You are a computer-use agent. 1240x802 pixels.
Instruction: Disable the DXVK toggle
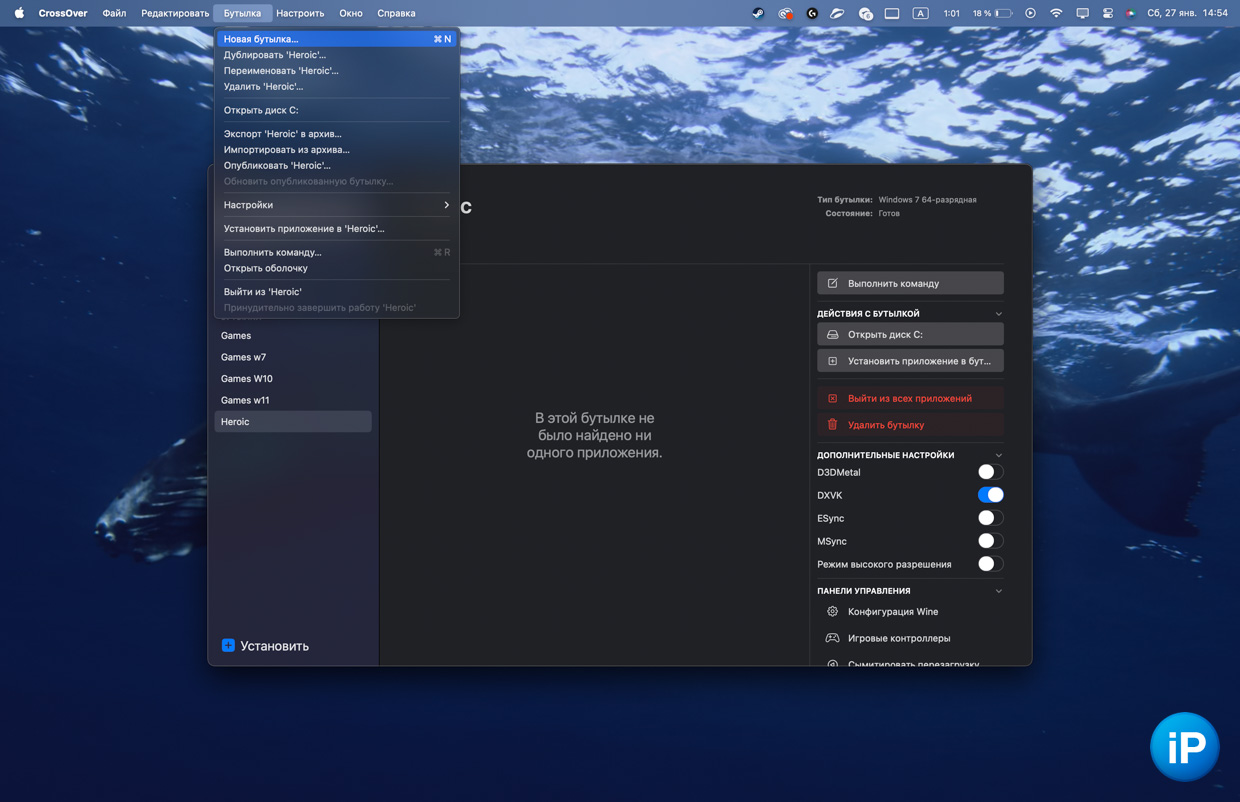[989, 495]
